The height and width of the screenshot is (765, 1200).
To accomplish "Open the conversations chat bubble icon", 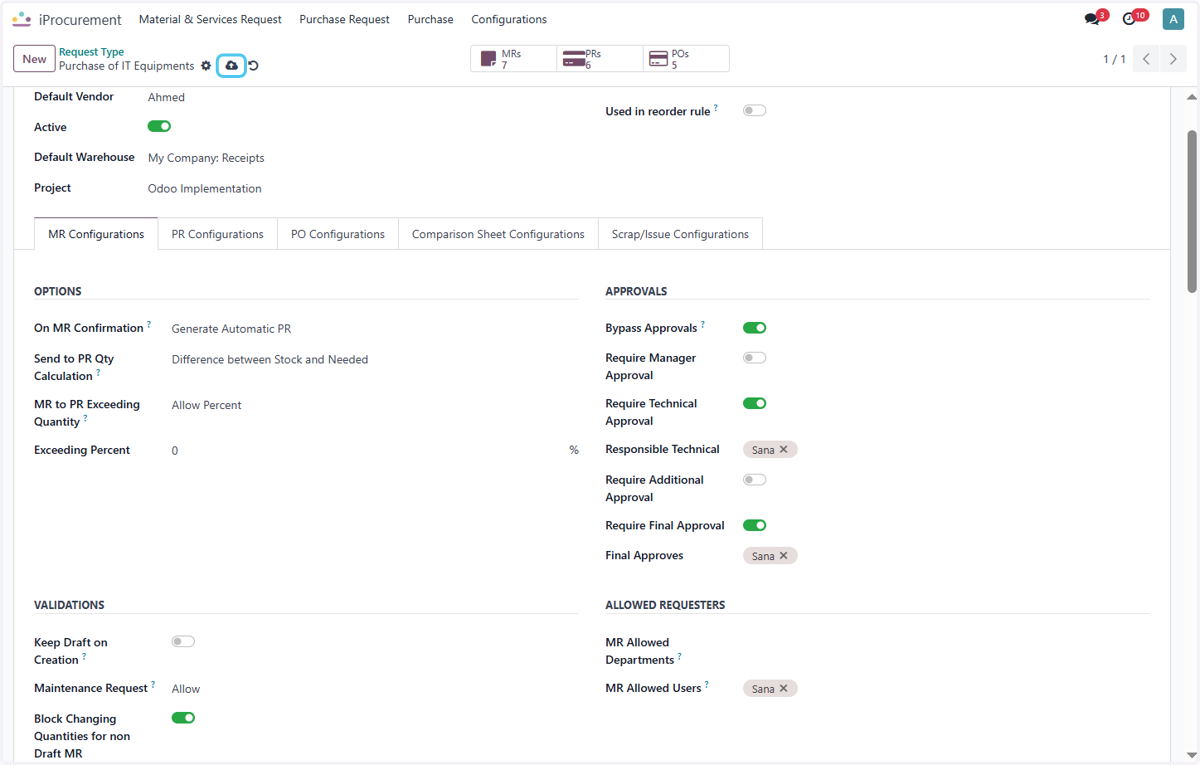I will click(x=1092, y=19).
